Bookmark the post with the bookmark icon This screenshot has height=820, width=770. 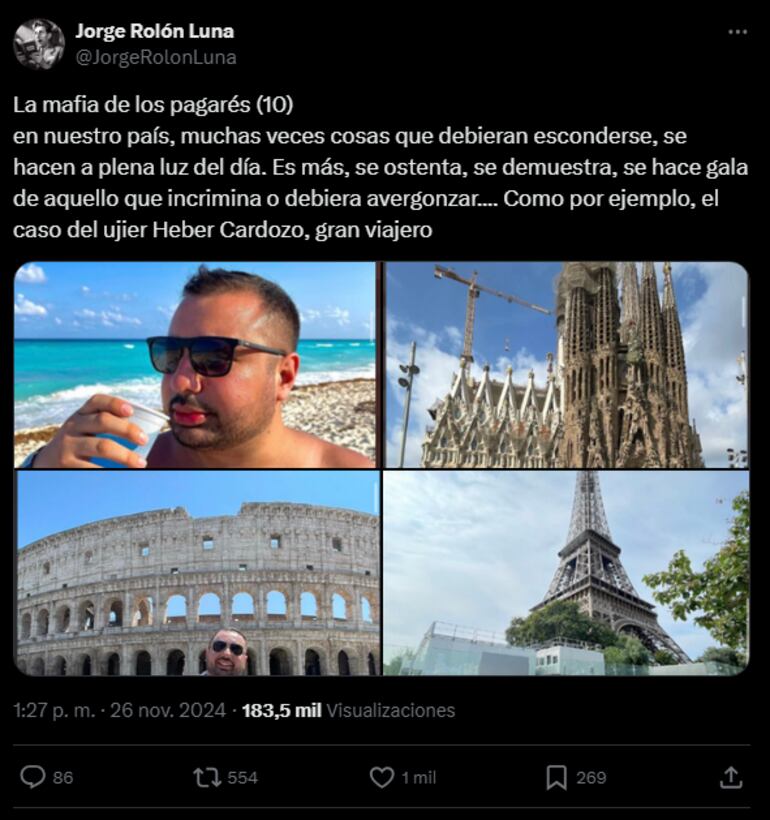coord(557,778)
